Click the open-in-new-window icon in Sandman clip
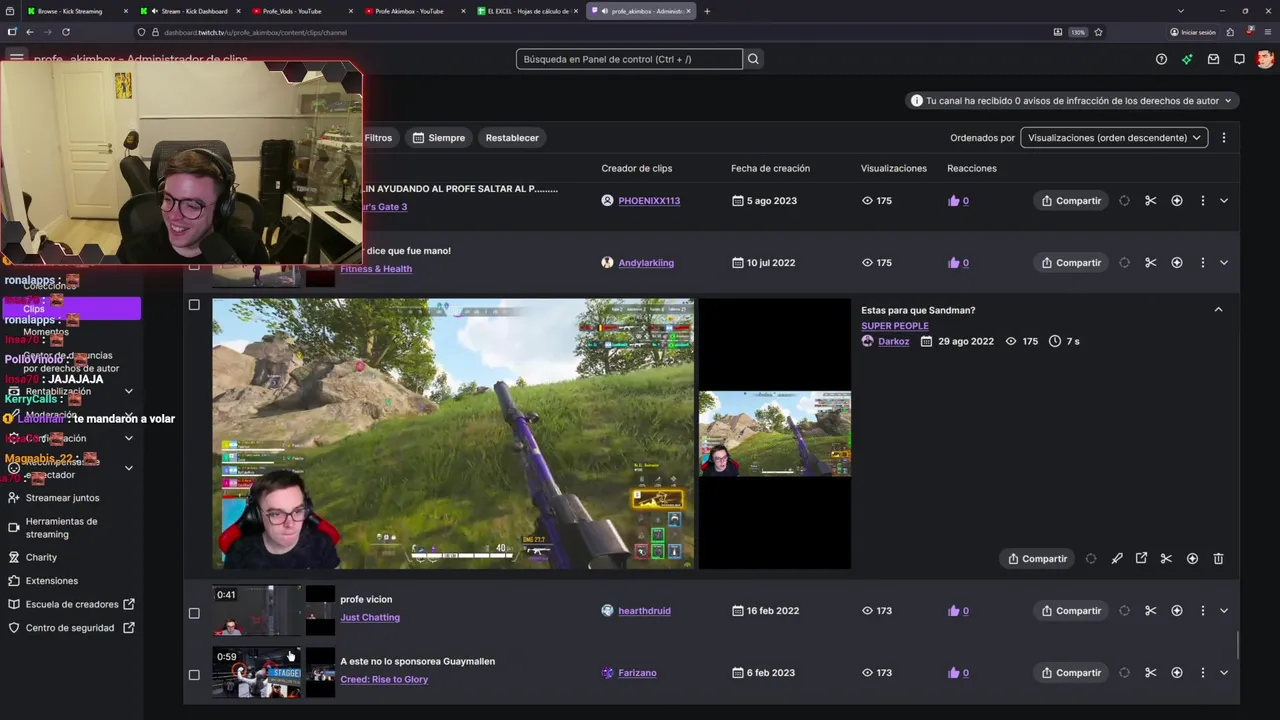The height and width of the screenshot is (720, 1280). pos(1141,559)
